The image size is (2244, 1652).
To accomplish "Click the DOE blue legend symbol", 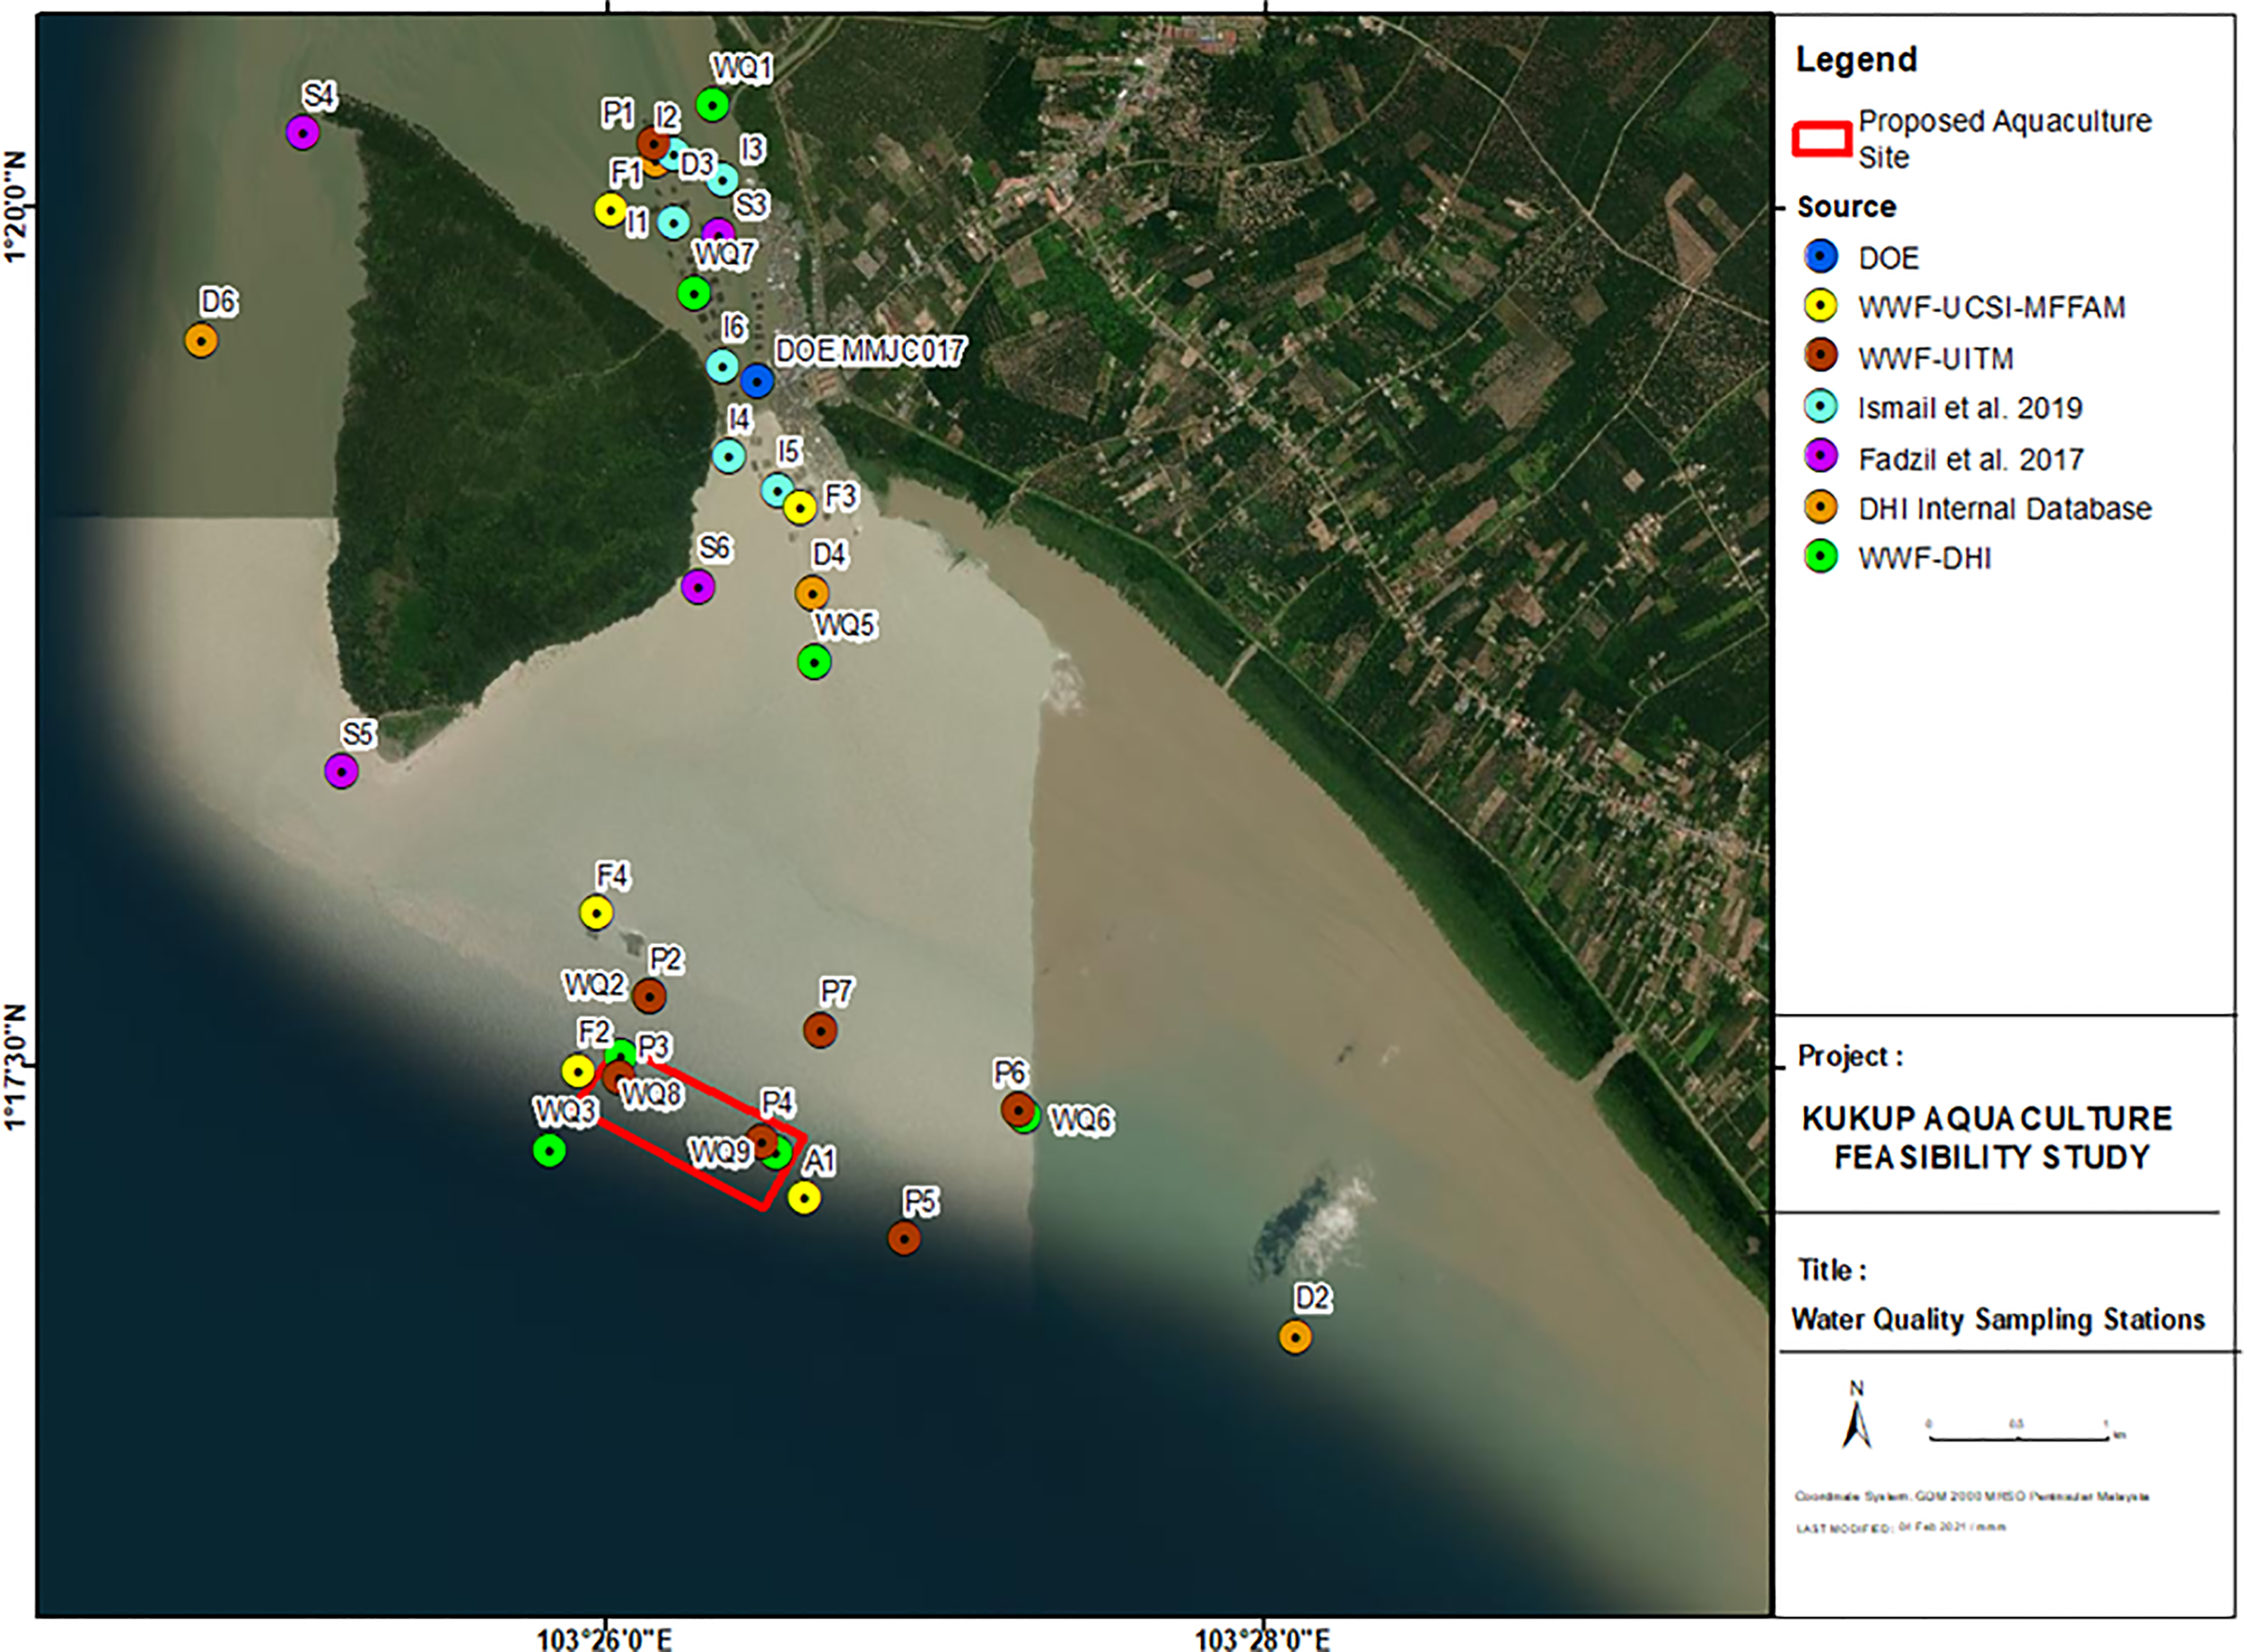I will click(1821, 257).
